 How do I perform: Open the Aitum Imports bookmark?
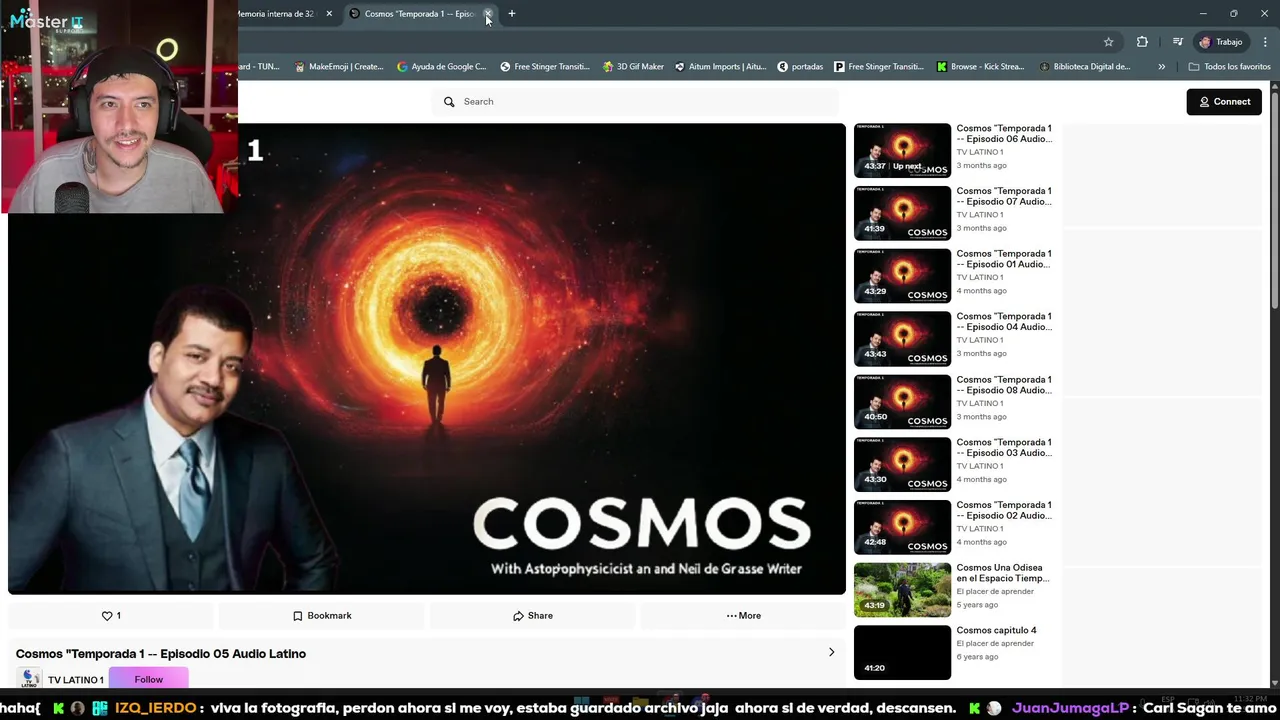pos(720,67)
